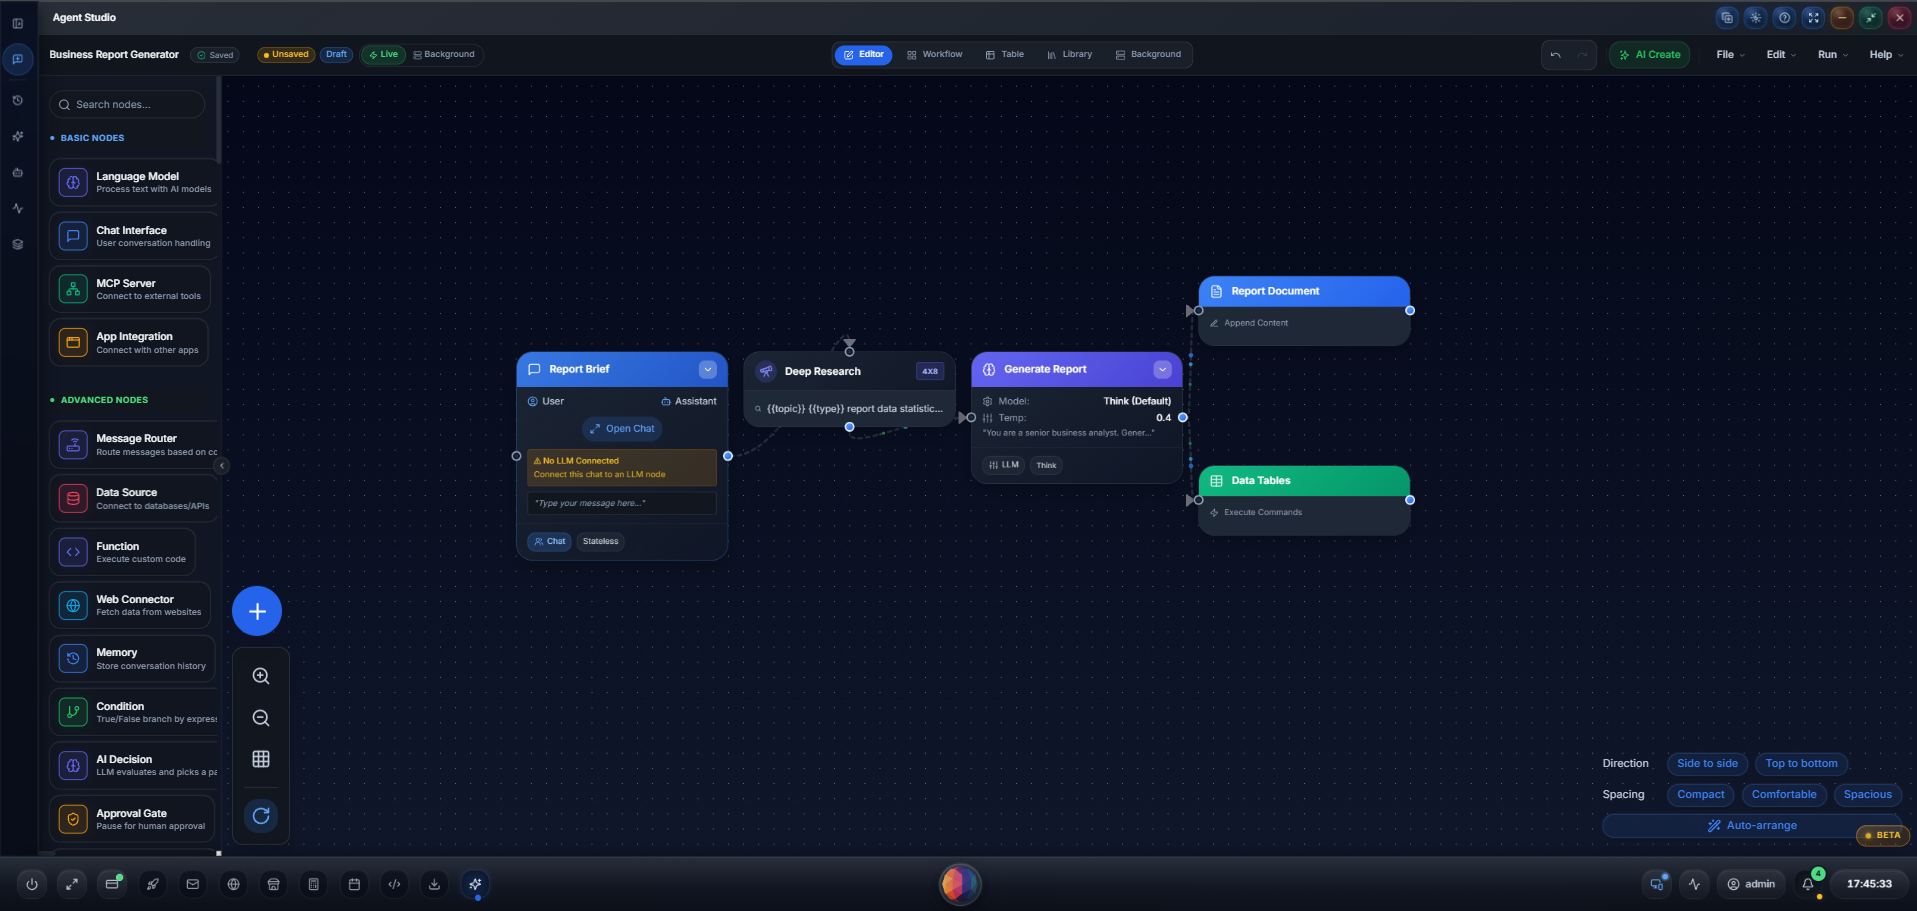Click the blue plus add-node button
The width and height of the screenshot is (1917, 911).
pyautogui.click(x=257, y=611)
